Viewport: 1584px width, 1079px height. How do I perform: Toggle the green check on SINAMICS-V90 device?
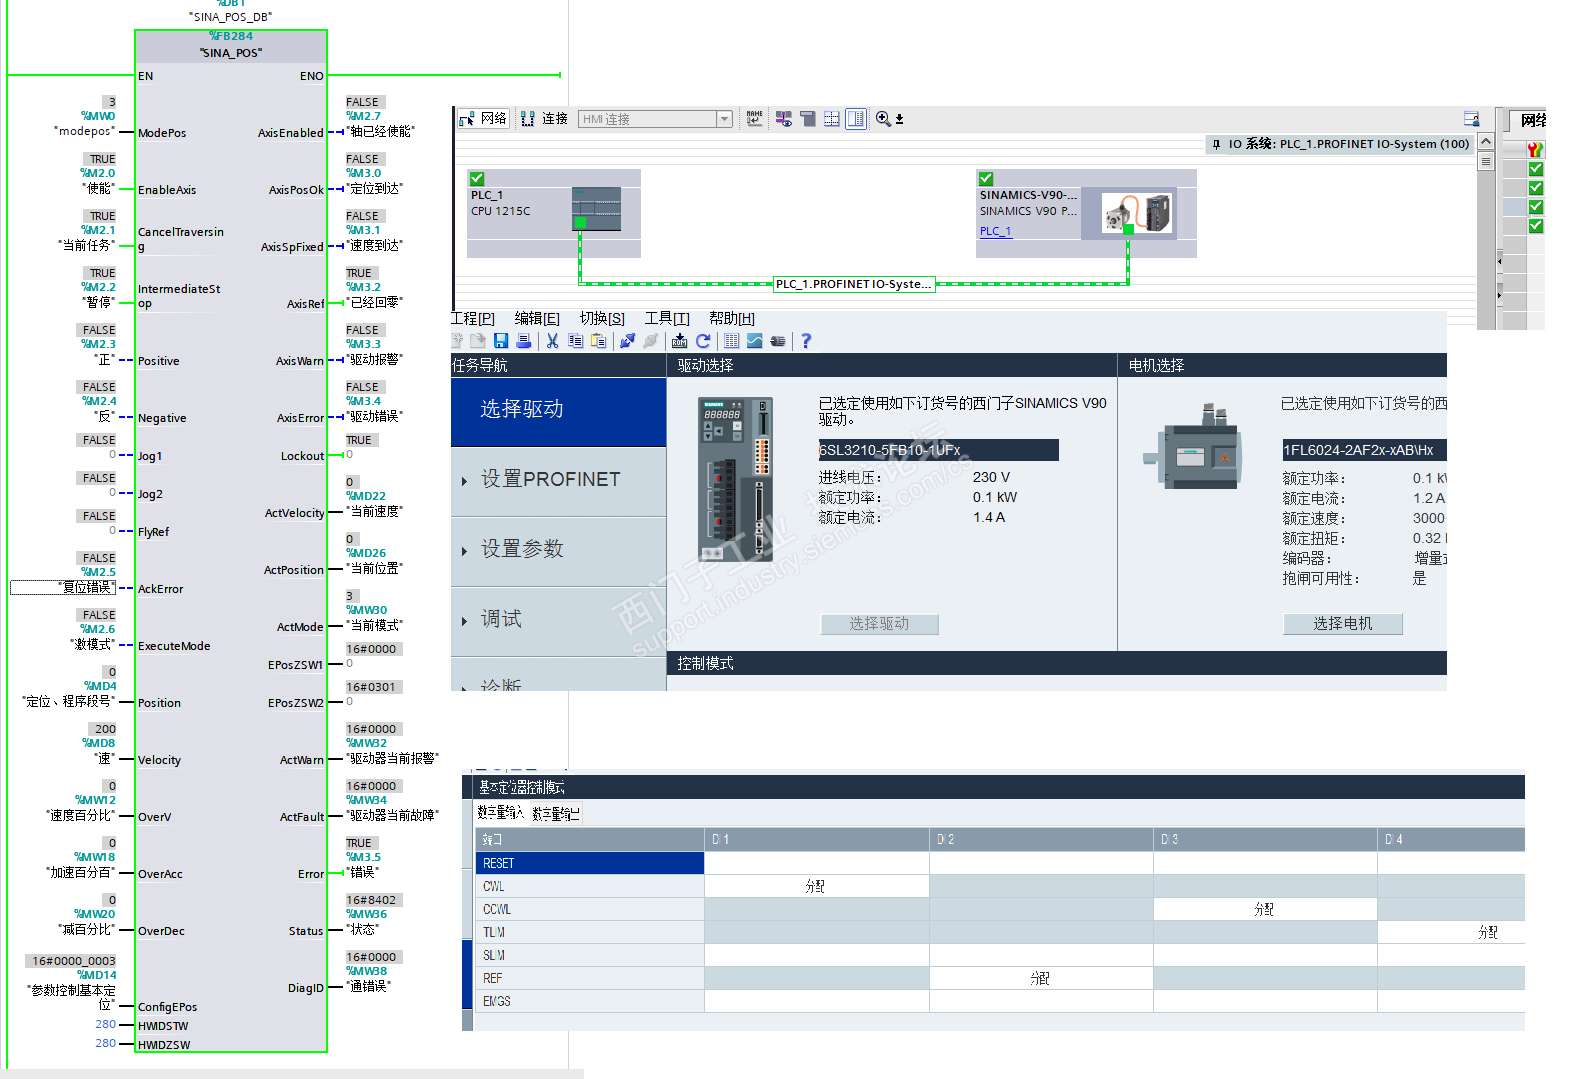tap(986, 179)
